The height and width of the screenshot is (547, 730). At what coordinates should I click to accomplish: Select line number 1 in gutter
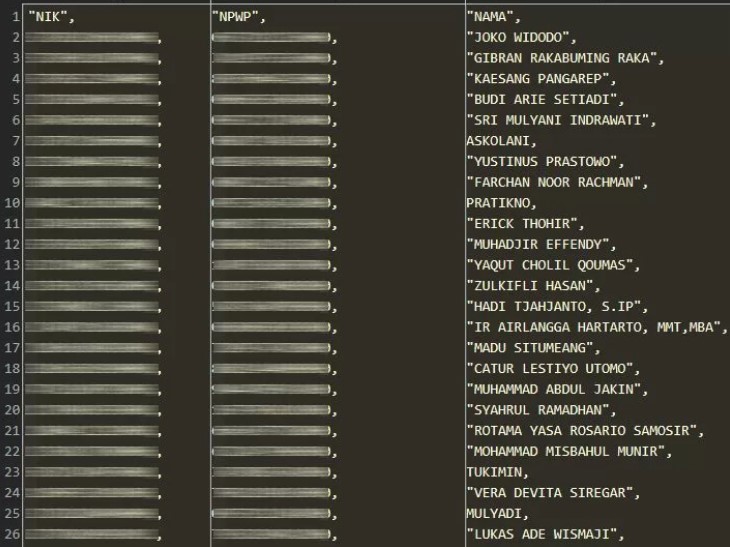15,17
